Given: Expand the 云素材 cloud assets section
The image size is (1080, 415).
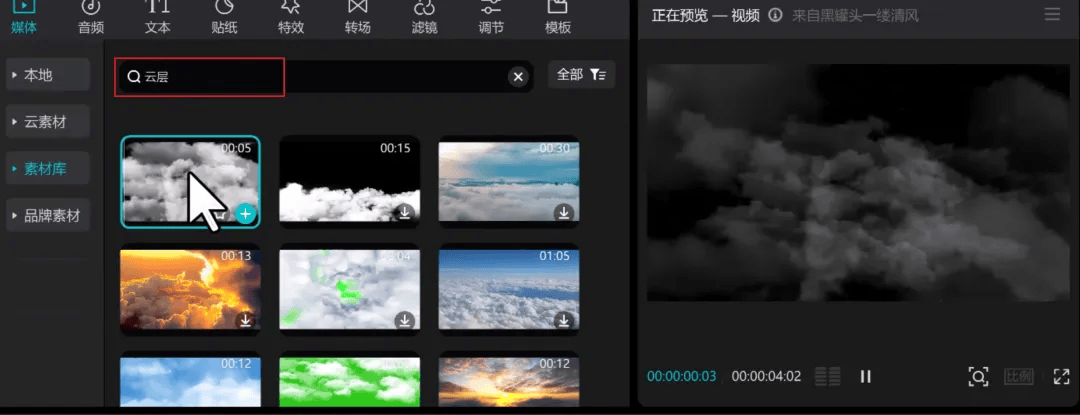Looking at the screenshot, I should 48,122.
